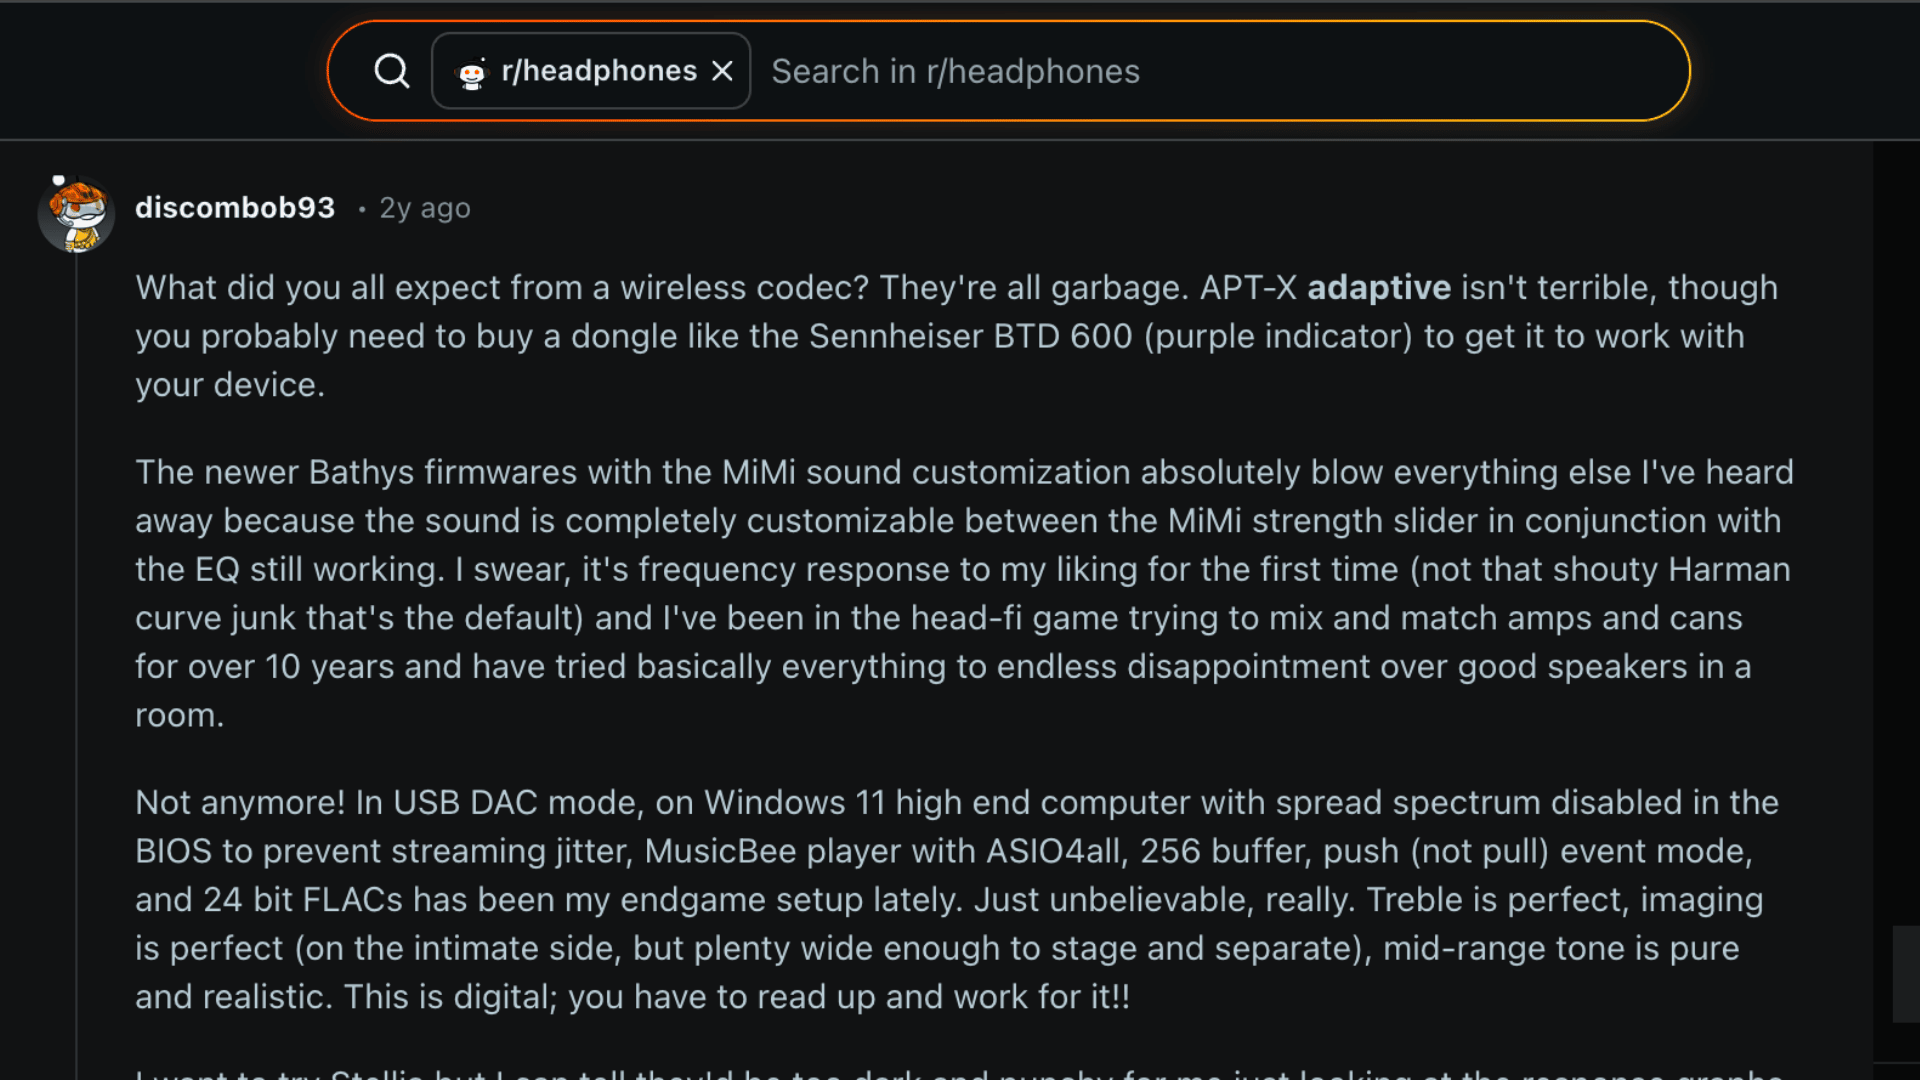This screenshot has width=1920, height=1080.
Task: Click the 2y ago timestamp
Action: (423, 208)
